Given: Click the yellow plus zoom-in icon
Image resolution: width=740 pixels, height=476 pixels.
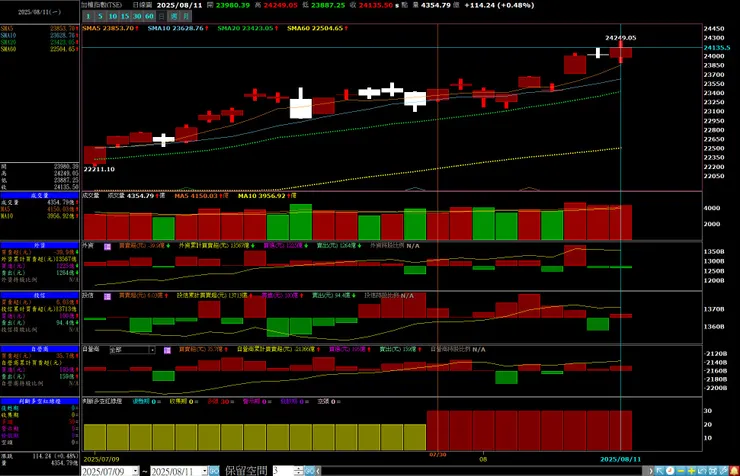Looking at the screenshot, I should (691, 471).
